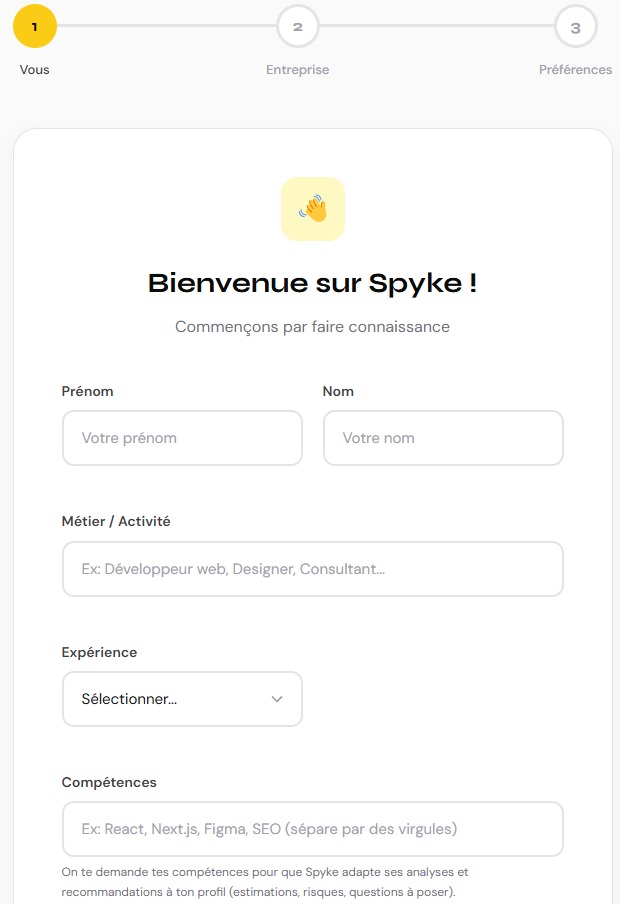The width and height of the screenshot is (620, 904).
Task: Jump to step 2 circle
Action: tap(298, 27)
